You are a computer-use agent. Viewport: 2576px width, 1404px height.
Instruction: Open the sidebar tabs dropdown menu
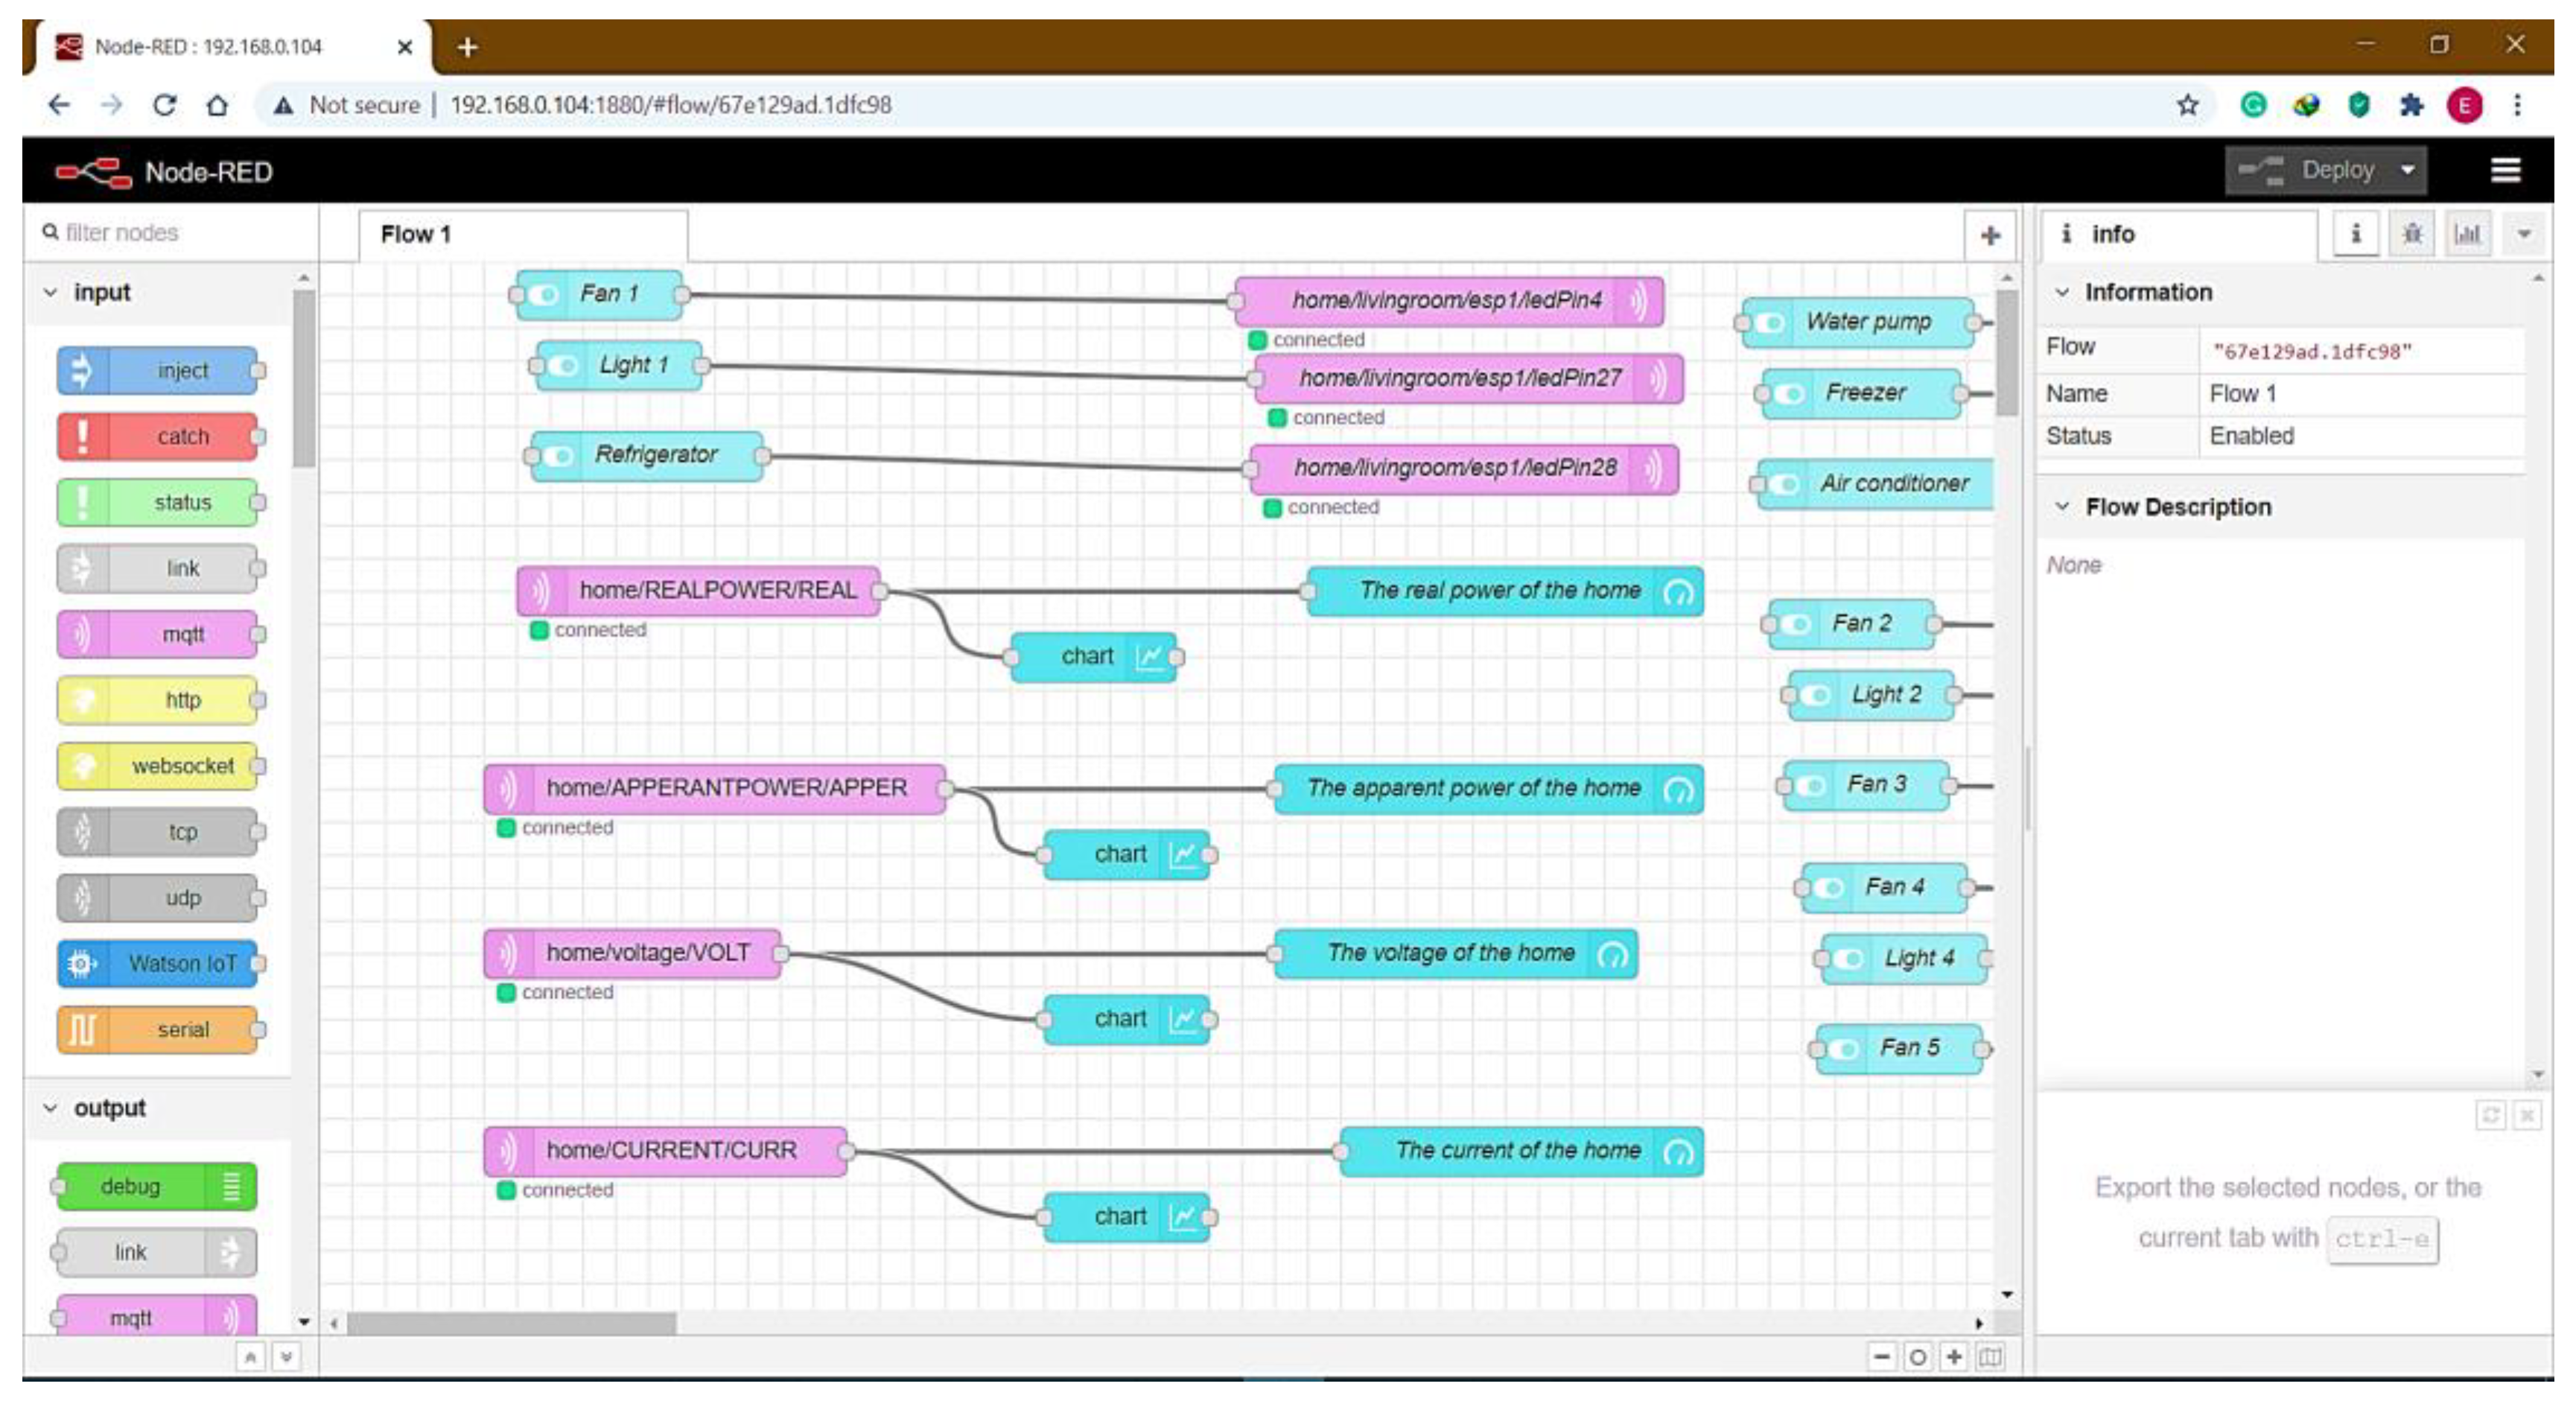(2523, 234)
